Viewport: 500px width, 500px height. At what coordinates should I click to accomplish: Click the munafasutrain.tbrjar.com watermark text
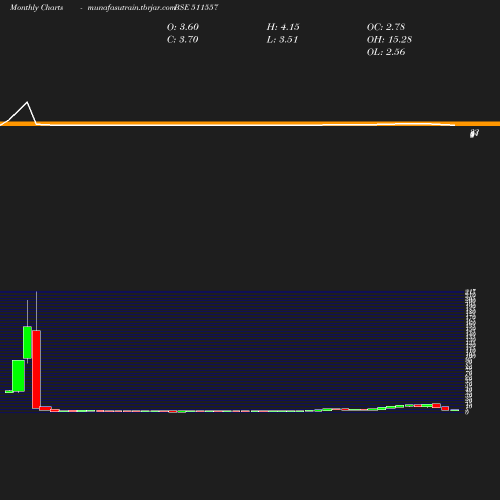point(131,7)
